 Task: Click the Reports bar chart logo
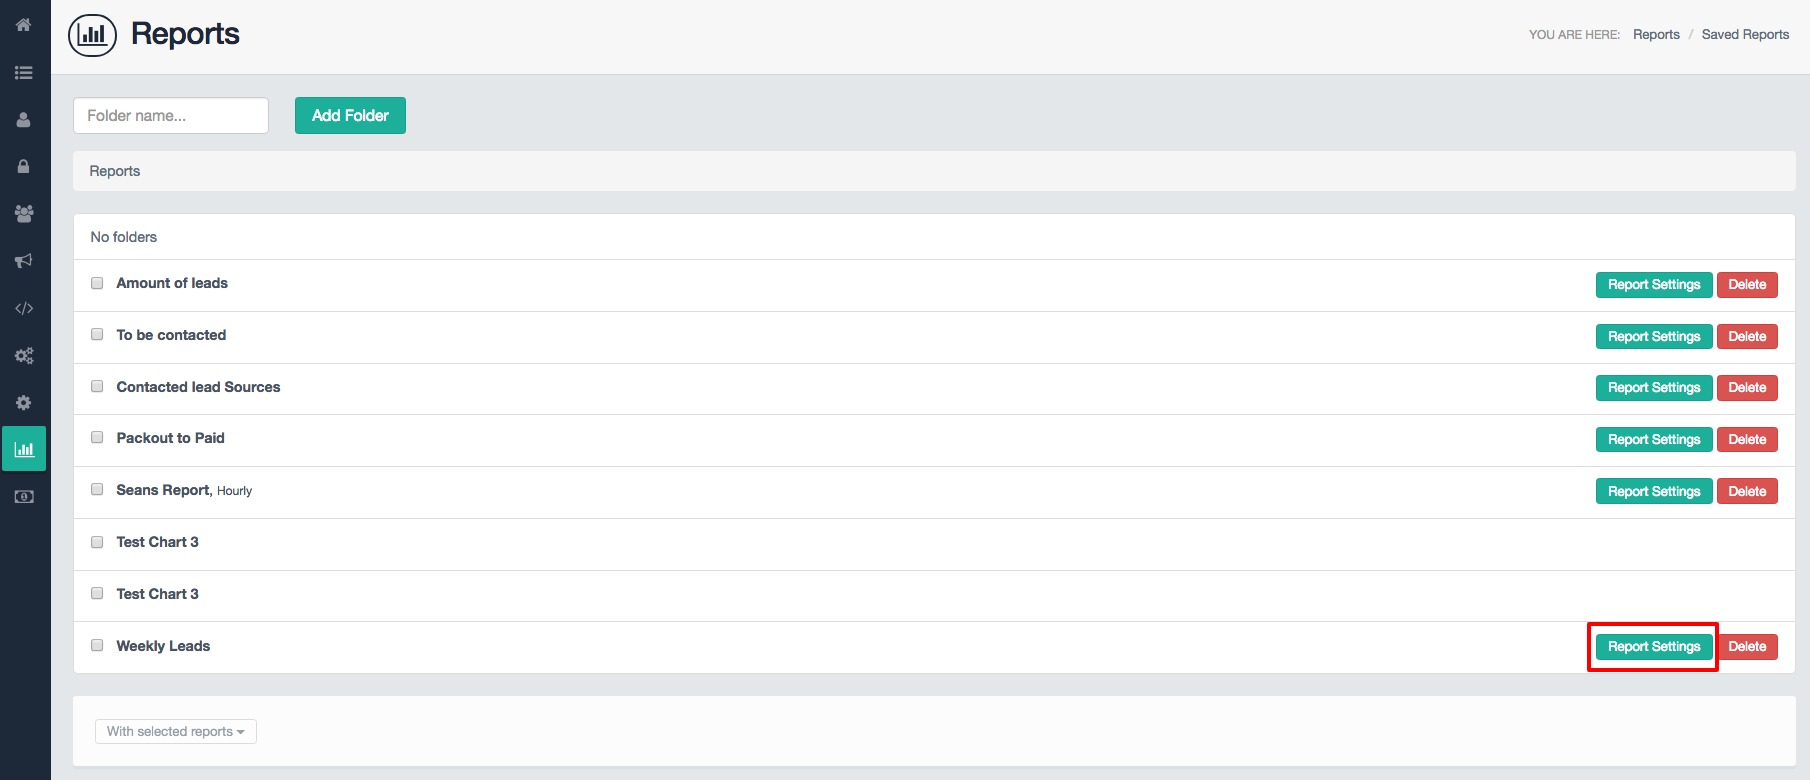point(92,34)
